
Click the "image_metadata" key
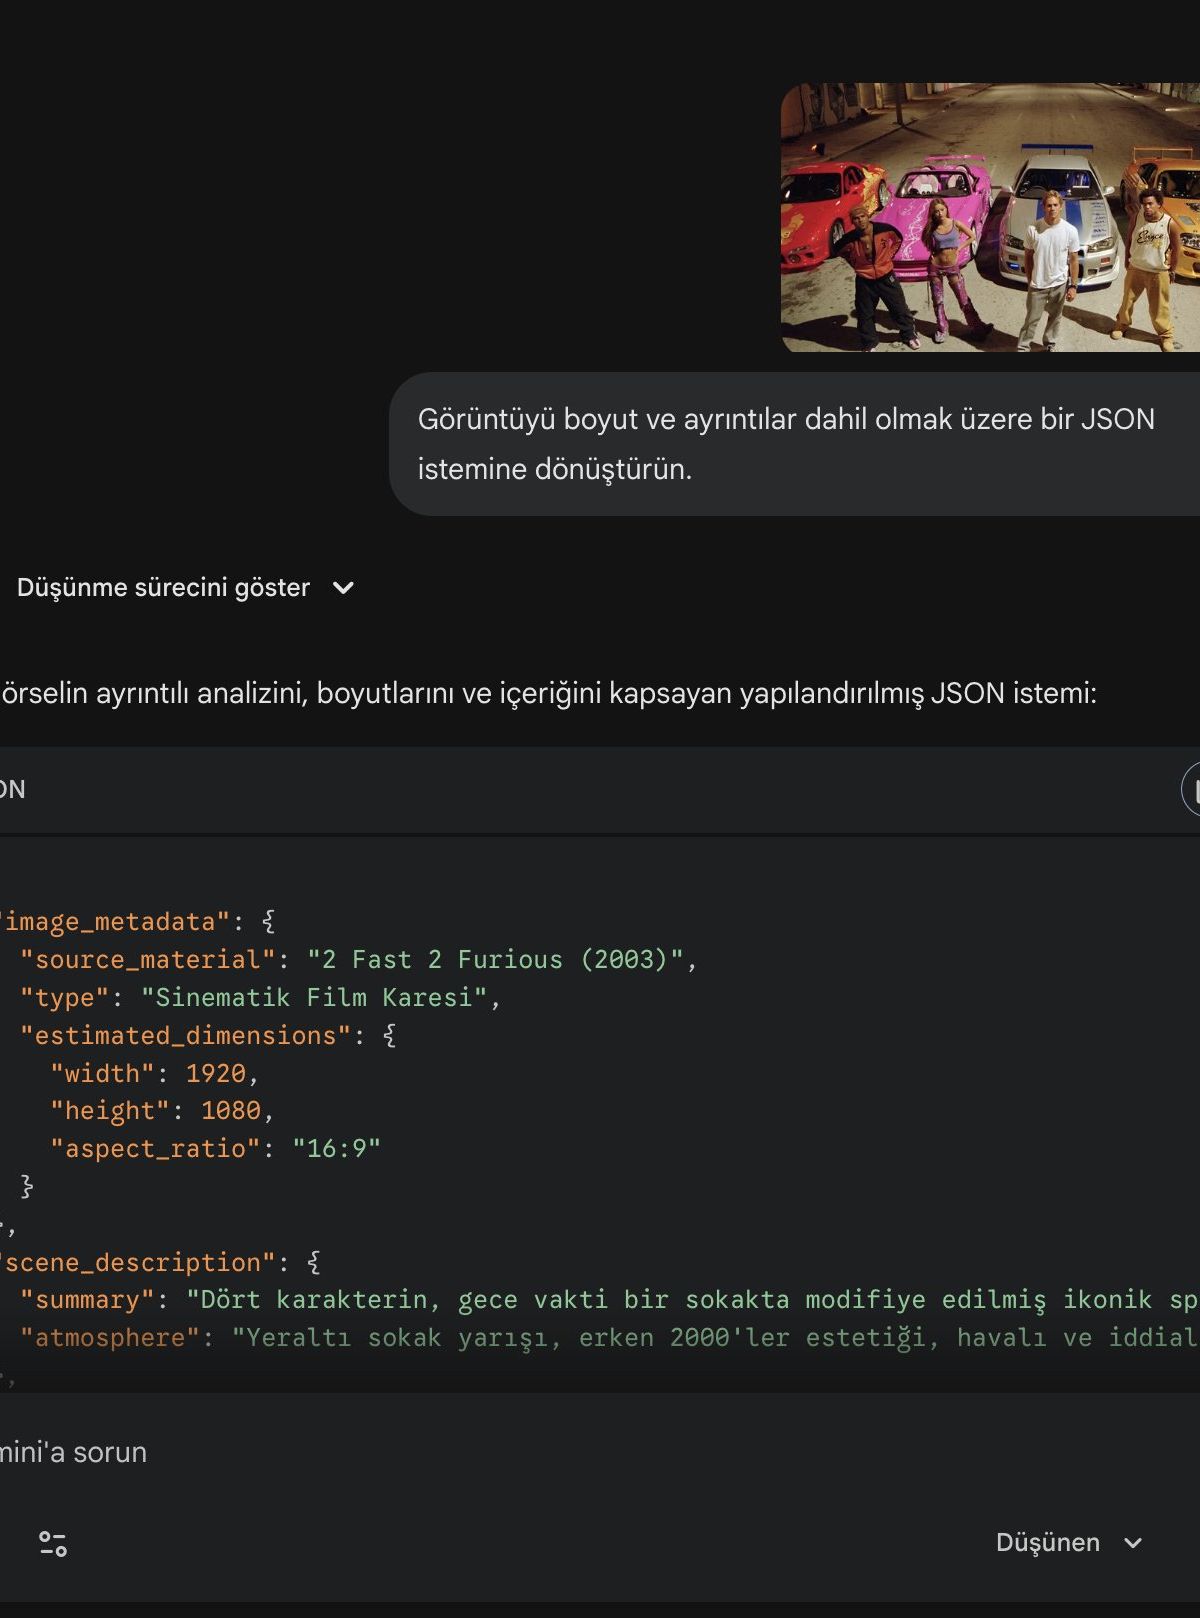click(115, 921)
